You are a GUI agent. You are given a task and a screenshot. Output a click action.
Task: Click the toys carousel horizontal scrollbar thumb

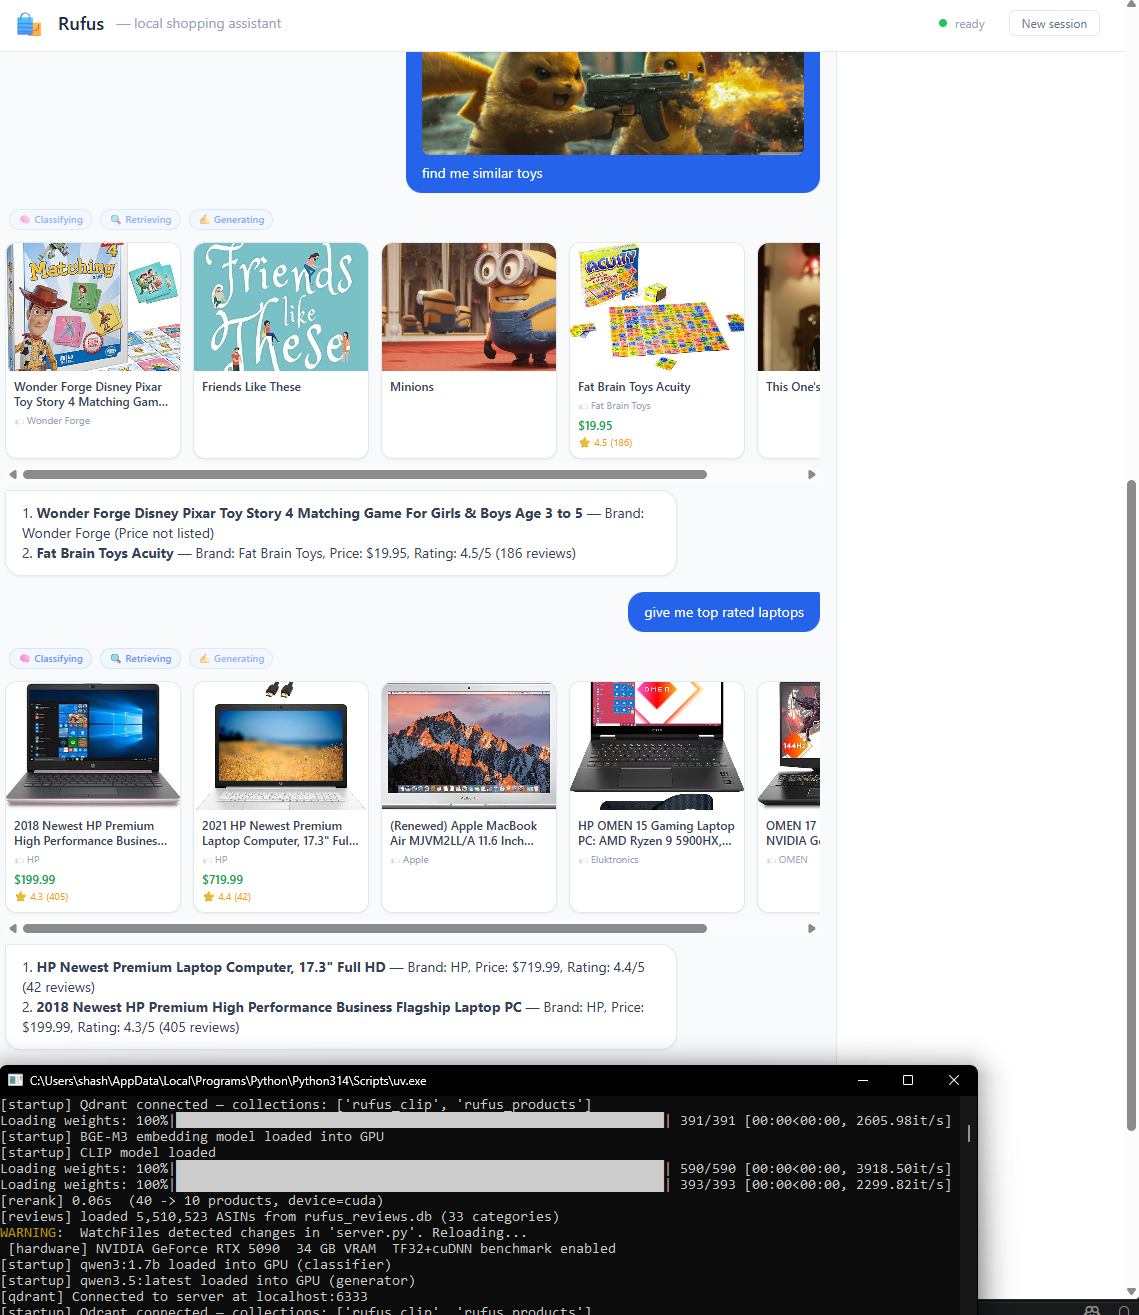[x=365, y=475]
